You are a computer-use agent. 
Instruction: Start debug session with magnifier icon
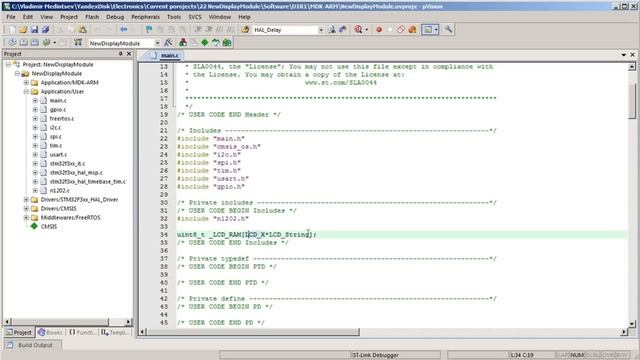point(358,29)
